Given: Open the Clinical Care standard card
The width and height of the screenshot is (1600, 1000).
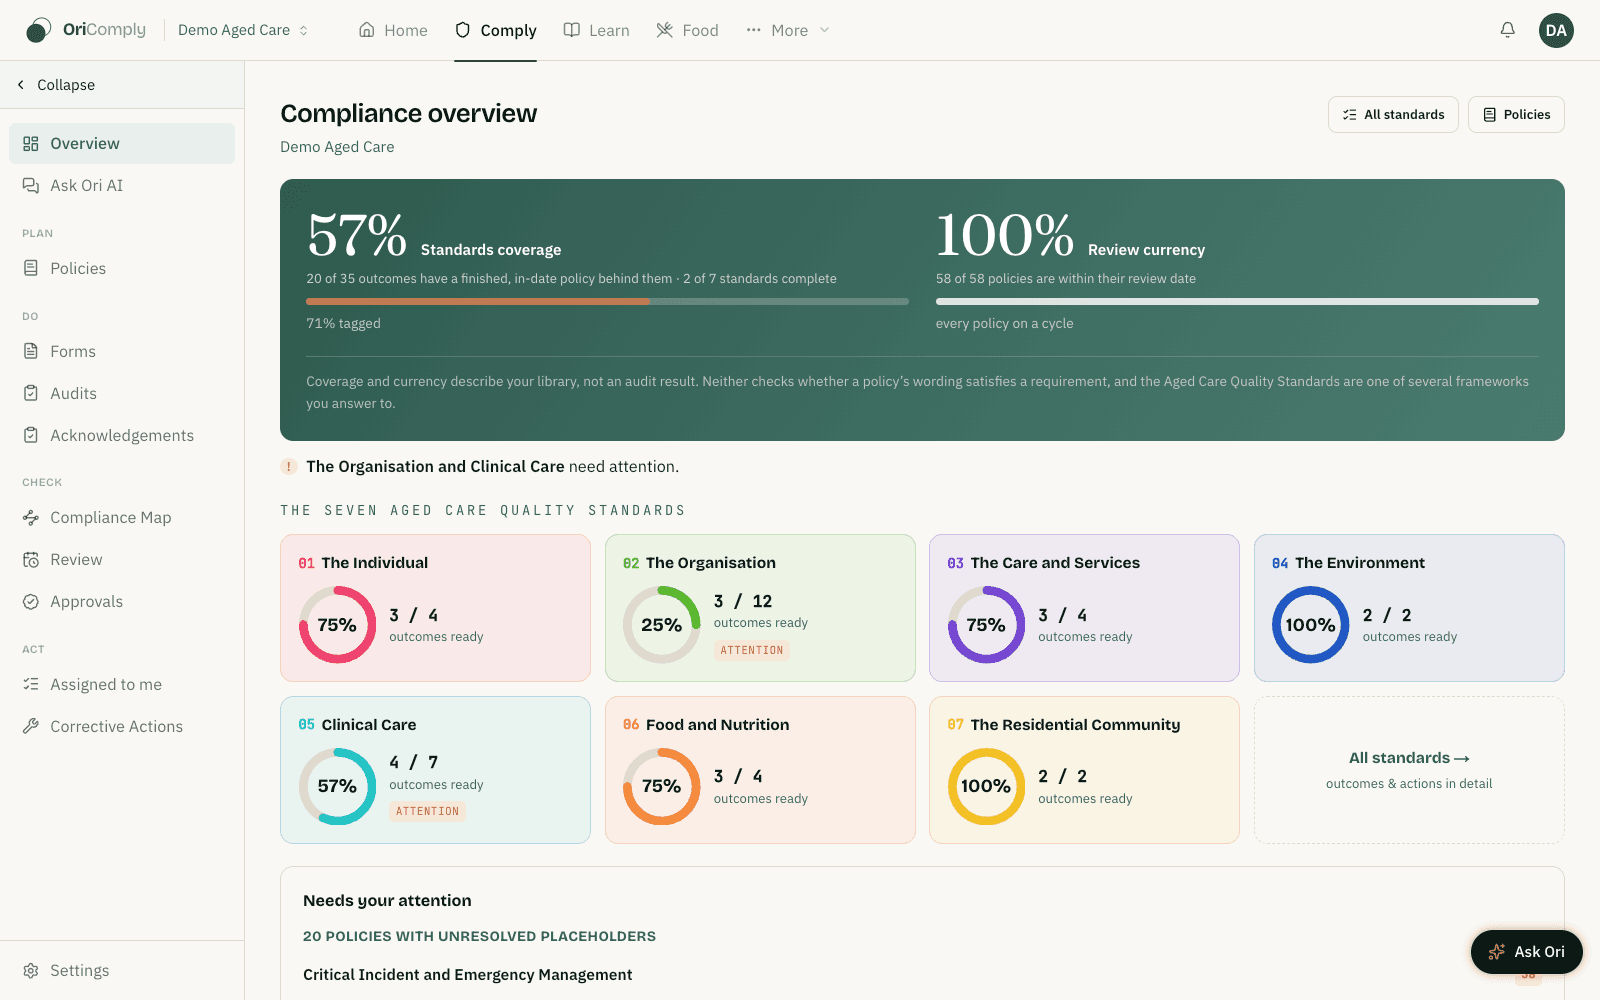Looking at the screenshot, I should click(435, 770).
